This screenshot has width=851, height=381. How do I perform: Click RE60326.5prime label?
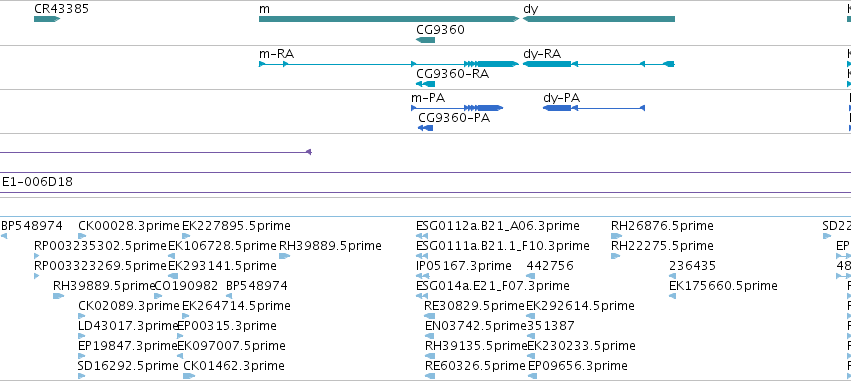pyautogui.click(x=475, y=366)
